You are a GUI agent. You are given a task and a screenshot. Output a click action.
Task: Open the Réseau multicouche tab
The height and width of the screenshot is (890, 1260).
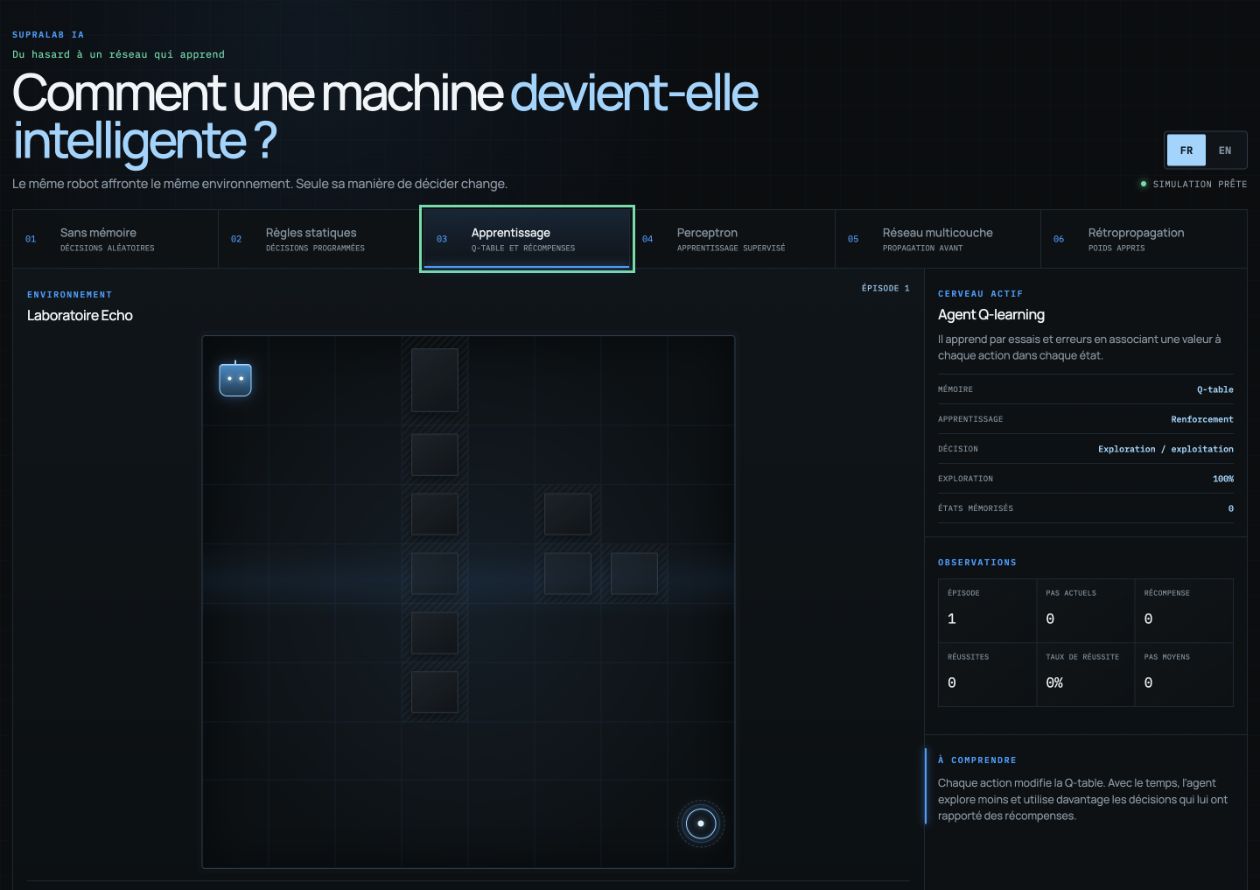[x=938, y=239]
